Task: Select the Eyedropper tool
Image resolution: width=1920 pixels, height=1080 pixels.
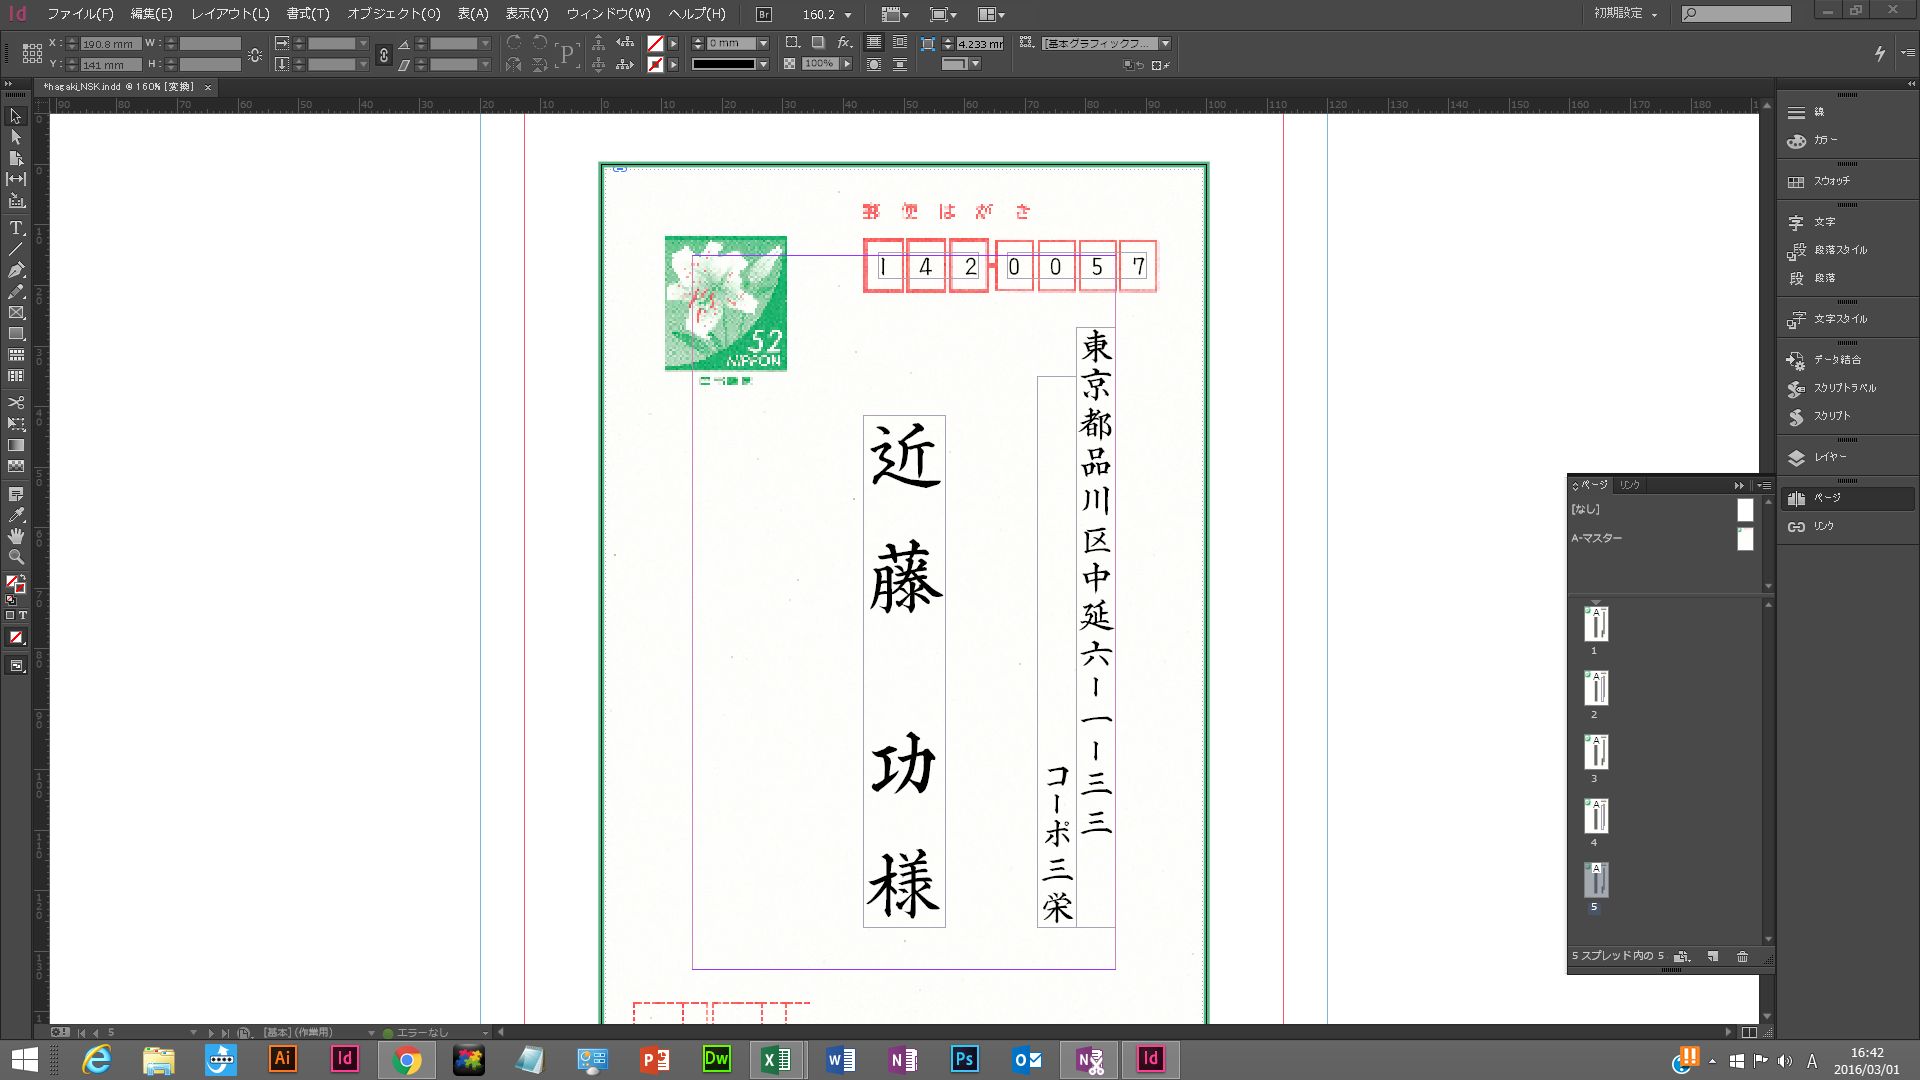Action: tap(16, 515)
